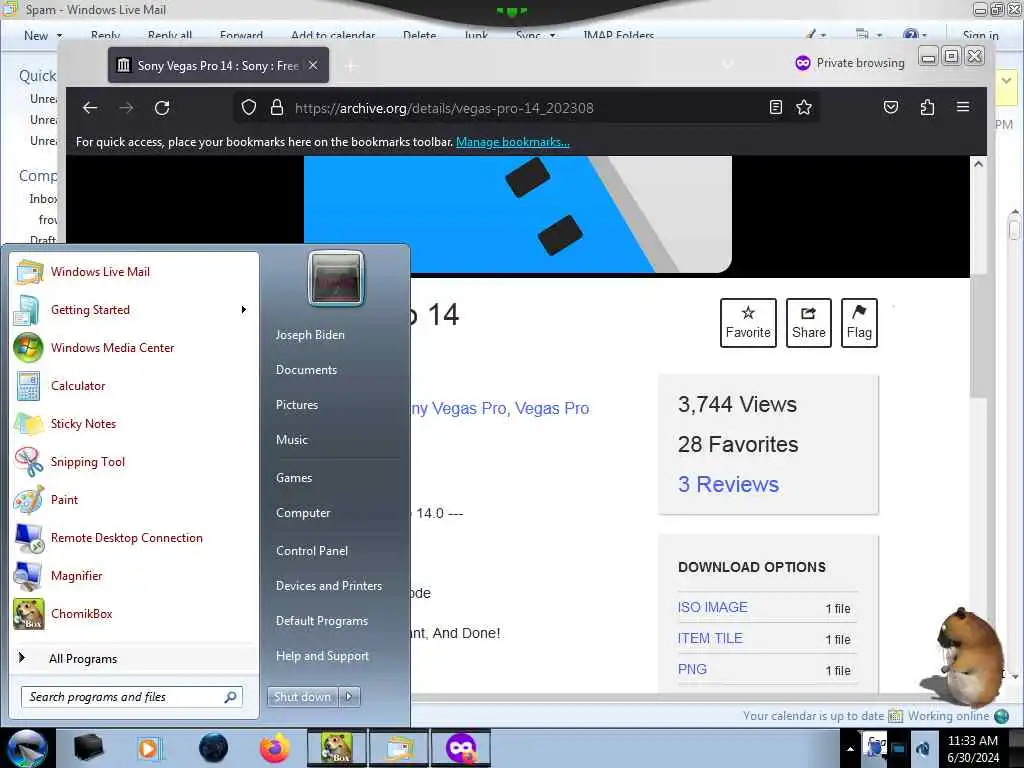Image resolution: width=1024 pixels, height=768 pixels.
Task: Switch to Firefox private browsing taskbar button
Action: [x=461, y=748]
